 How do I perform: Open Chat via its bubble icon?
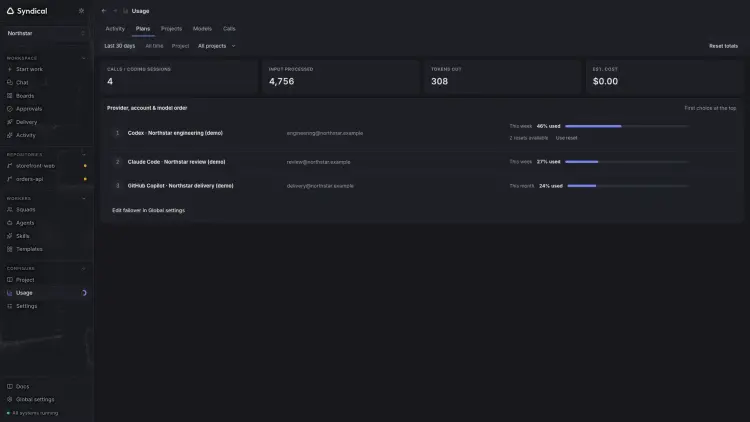[x=10, y=82]
